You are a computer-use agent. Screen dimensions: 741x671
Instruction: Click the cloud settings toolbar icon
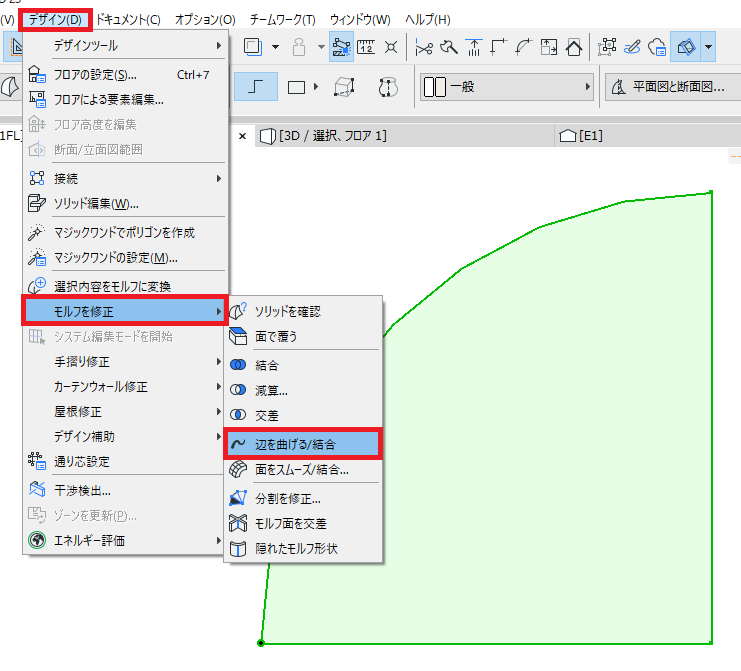click(657, 47)
